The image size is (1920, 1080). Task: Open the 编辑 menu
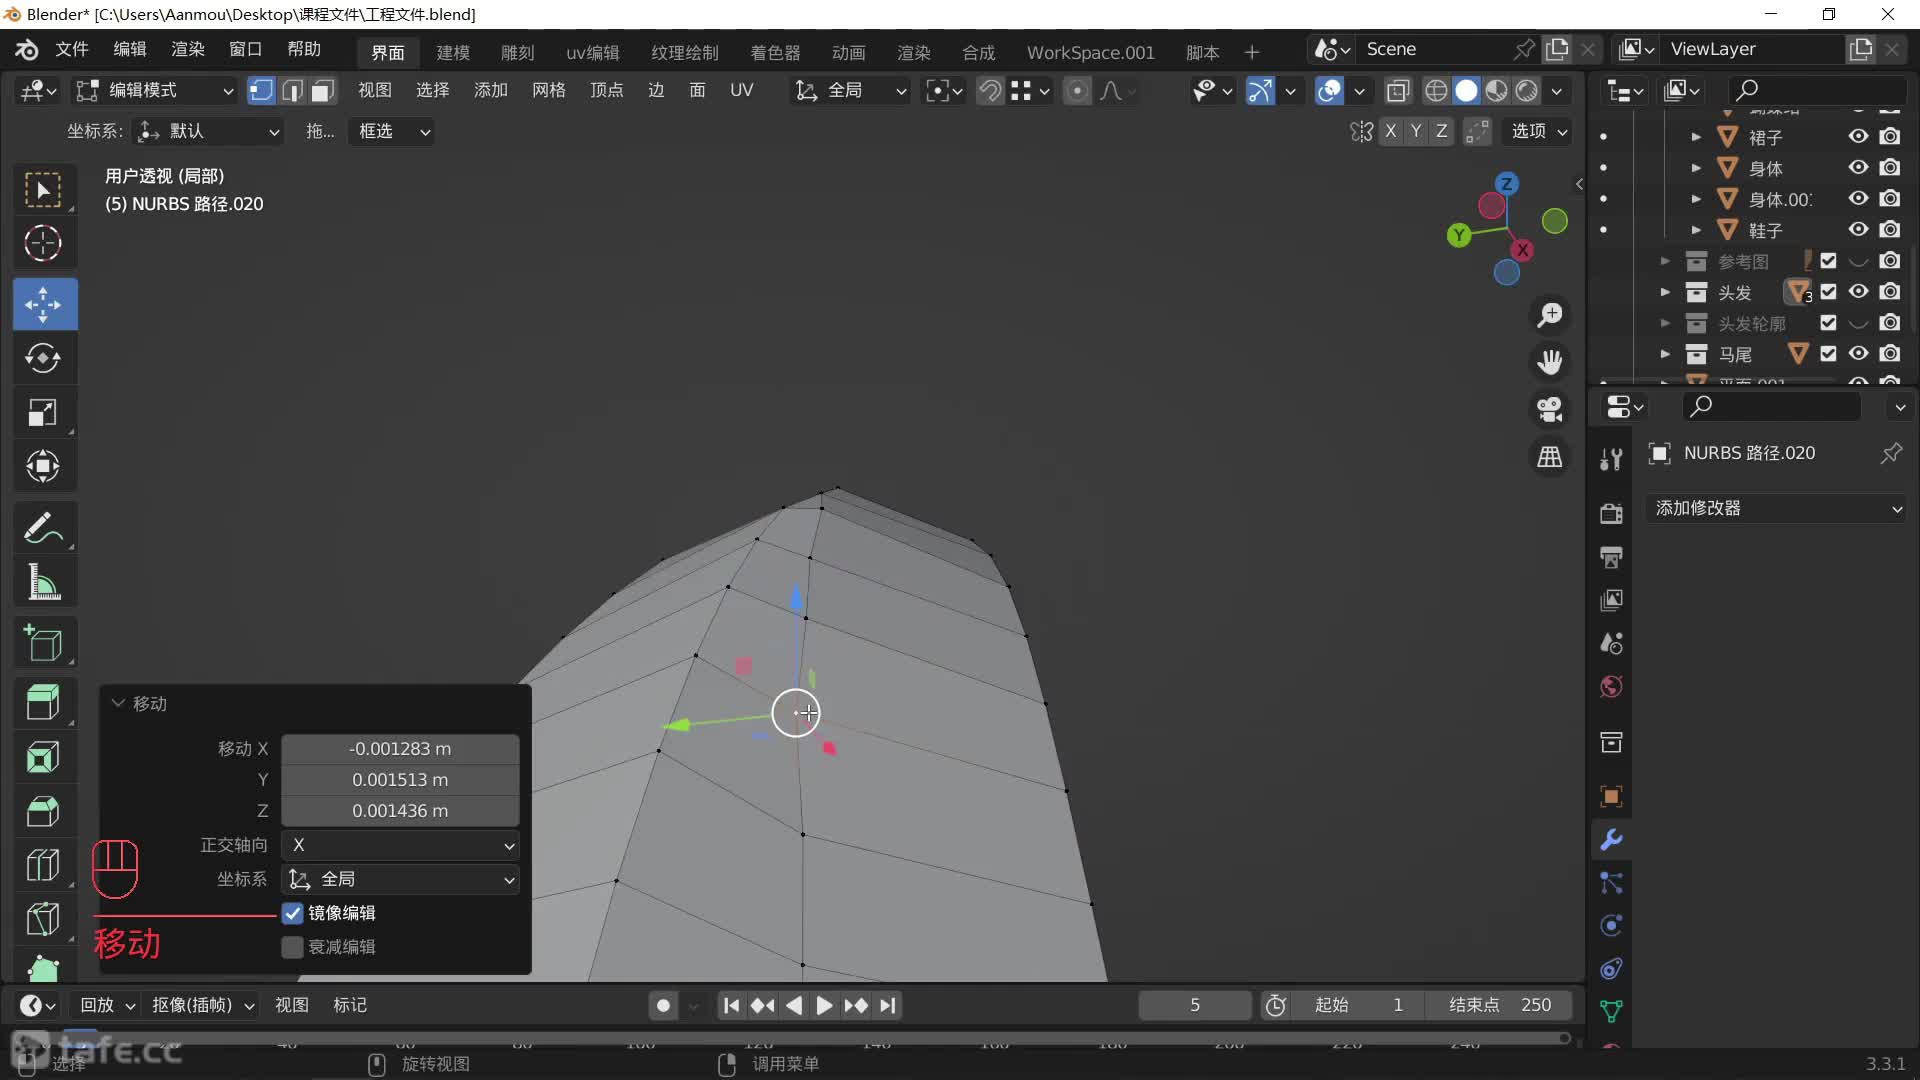[x=130, y=49]
